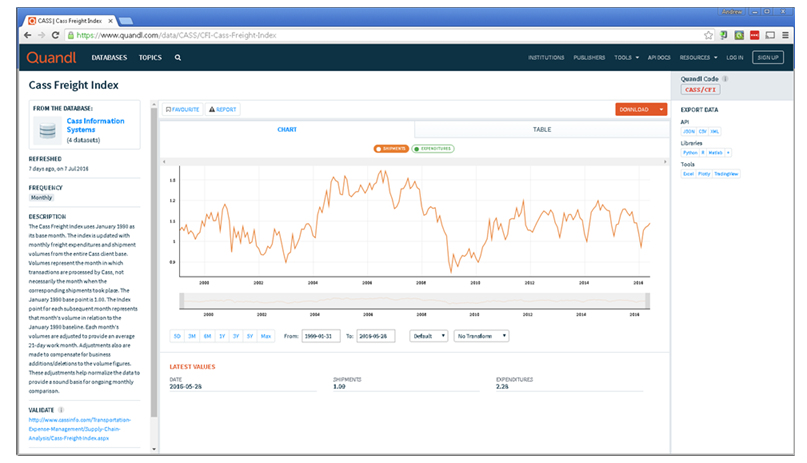Open Chrome hamburger menu
Screen dimensions: 807x463
(x=785, y=35)
